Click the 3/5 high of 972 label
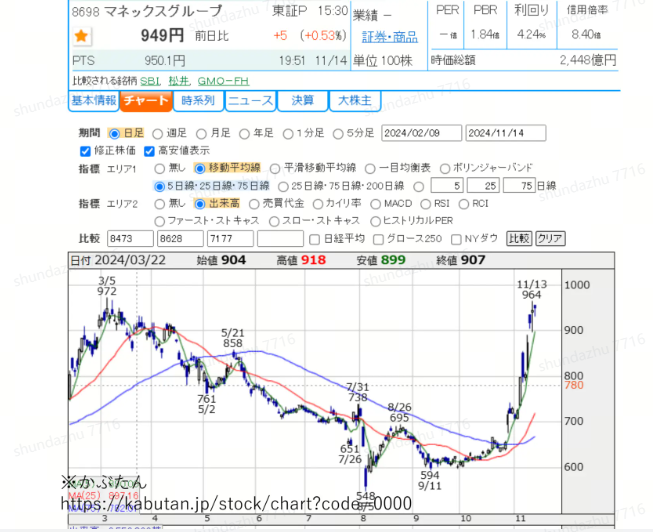Screen dimensions: 653x532 [107, 286]
